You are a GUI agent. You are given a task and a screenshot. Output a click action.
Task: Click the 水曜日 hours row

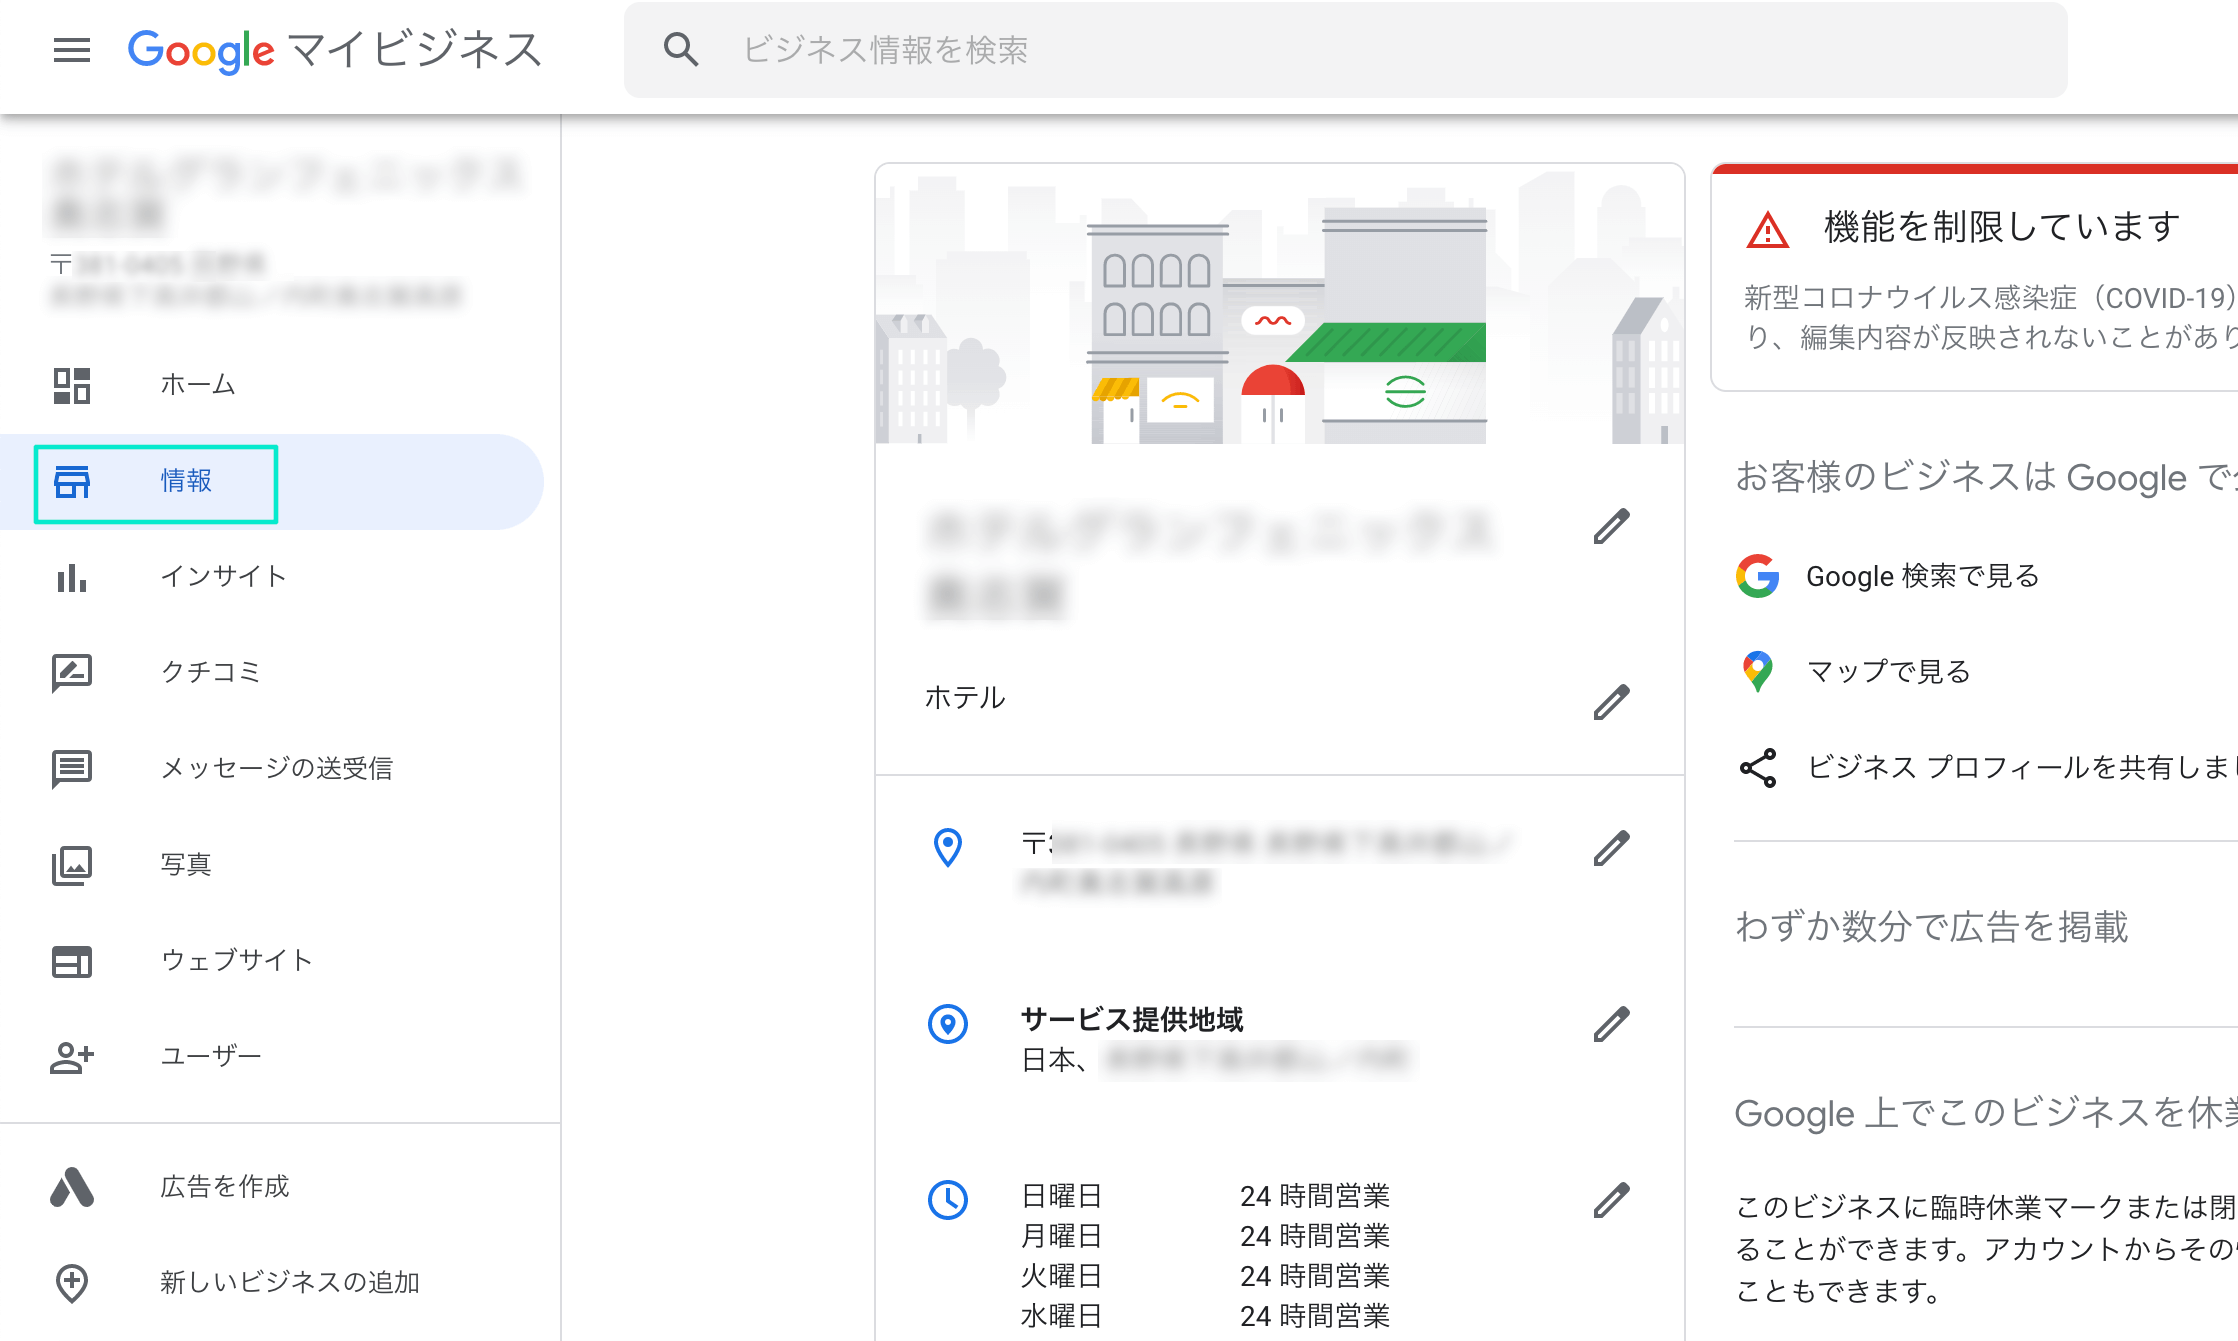click(x=1206, y=1316)
